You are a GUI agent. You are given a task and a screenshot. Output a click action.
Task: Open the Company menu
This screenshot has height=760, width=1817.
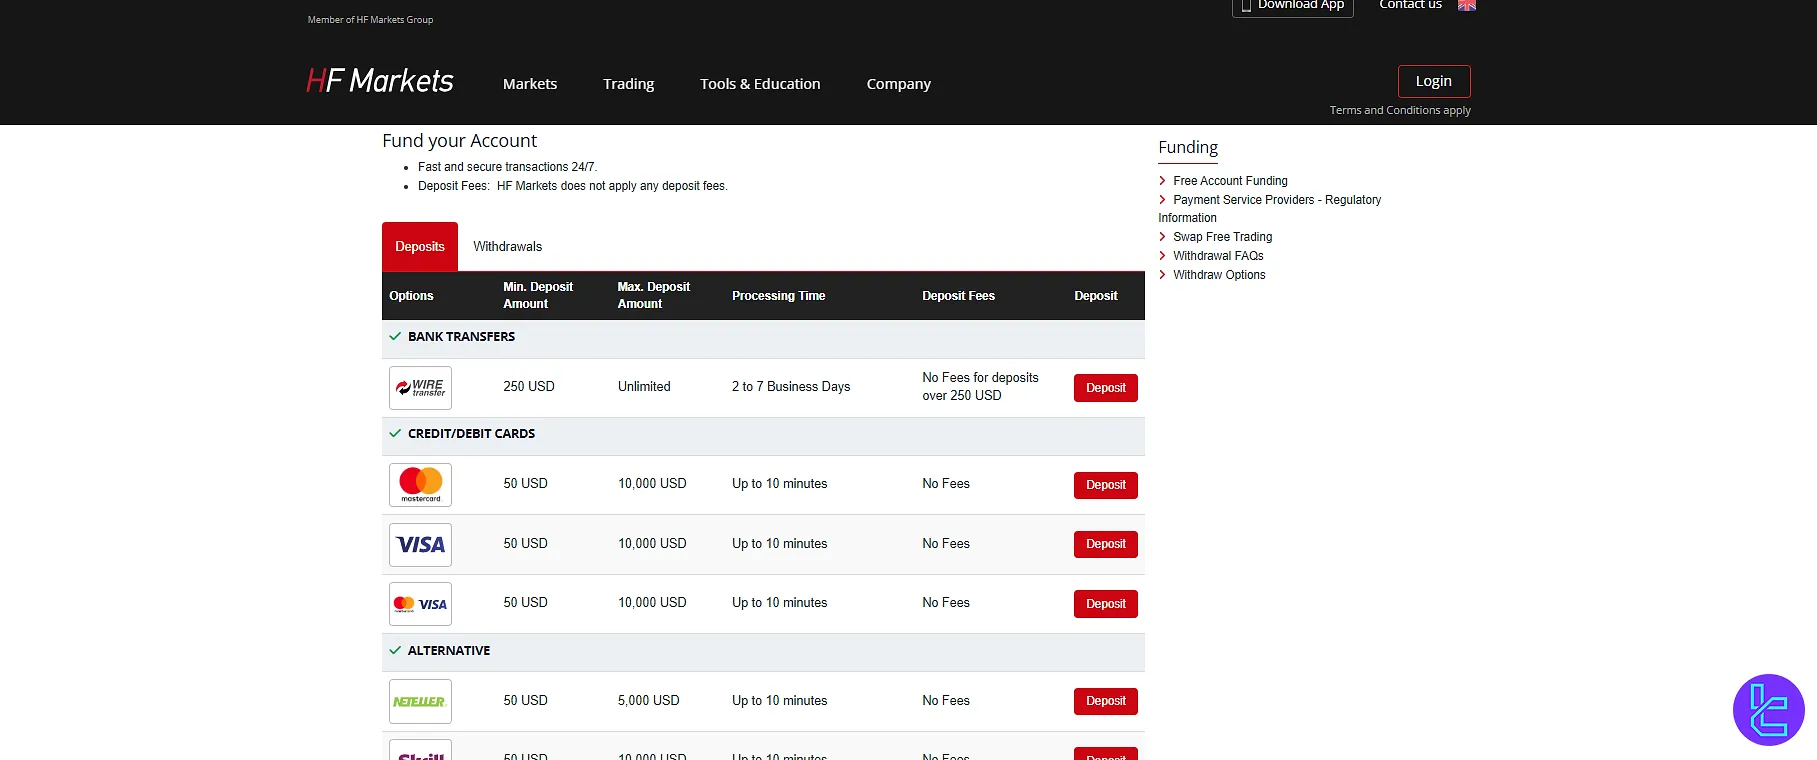(898, 84)
